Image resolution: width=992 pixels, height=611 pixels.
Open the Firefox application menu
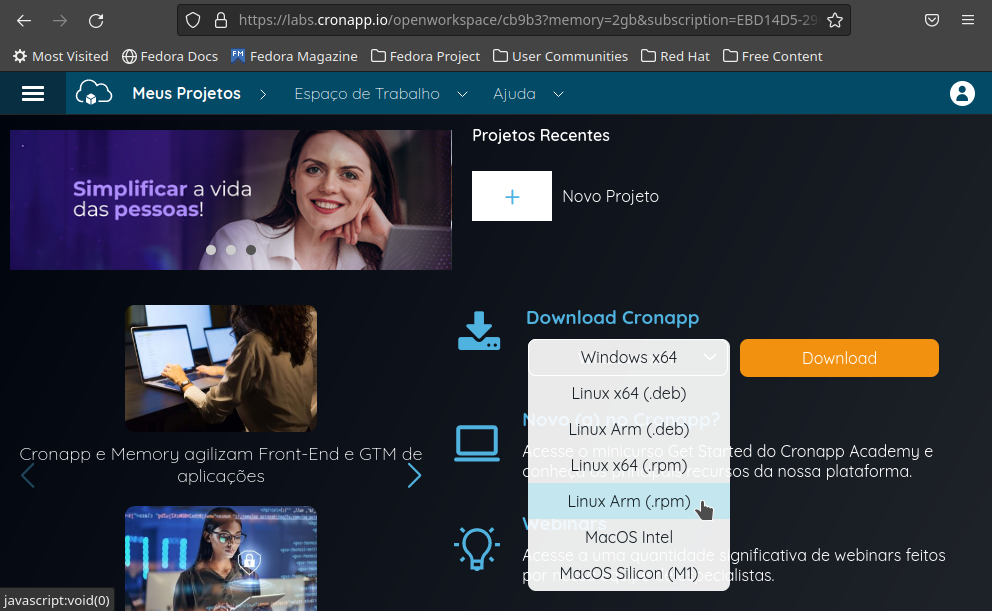[x=968, y=21]
